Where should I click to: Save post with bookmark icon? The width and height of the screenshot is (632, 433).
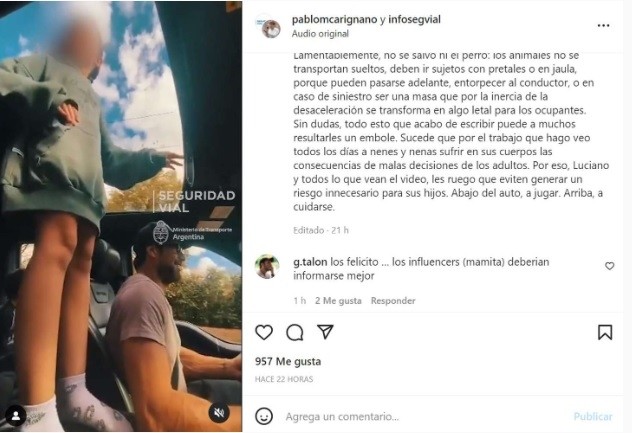pos(605,332)
